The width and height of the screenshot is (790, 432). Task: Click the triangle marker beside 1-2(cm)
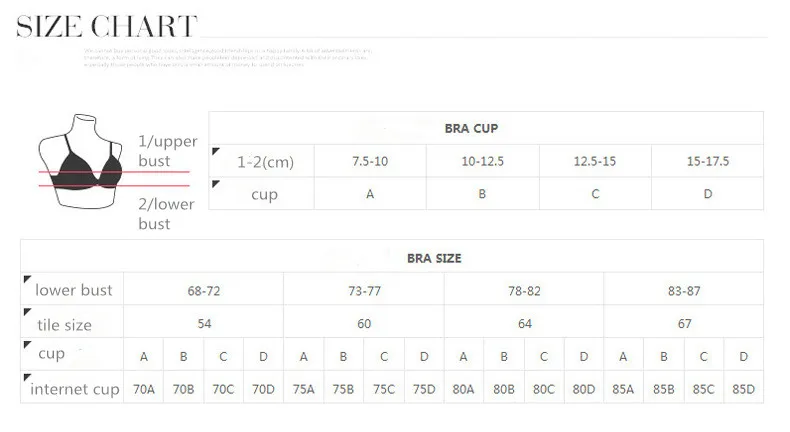pos(216,151)
